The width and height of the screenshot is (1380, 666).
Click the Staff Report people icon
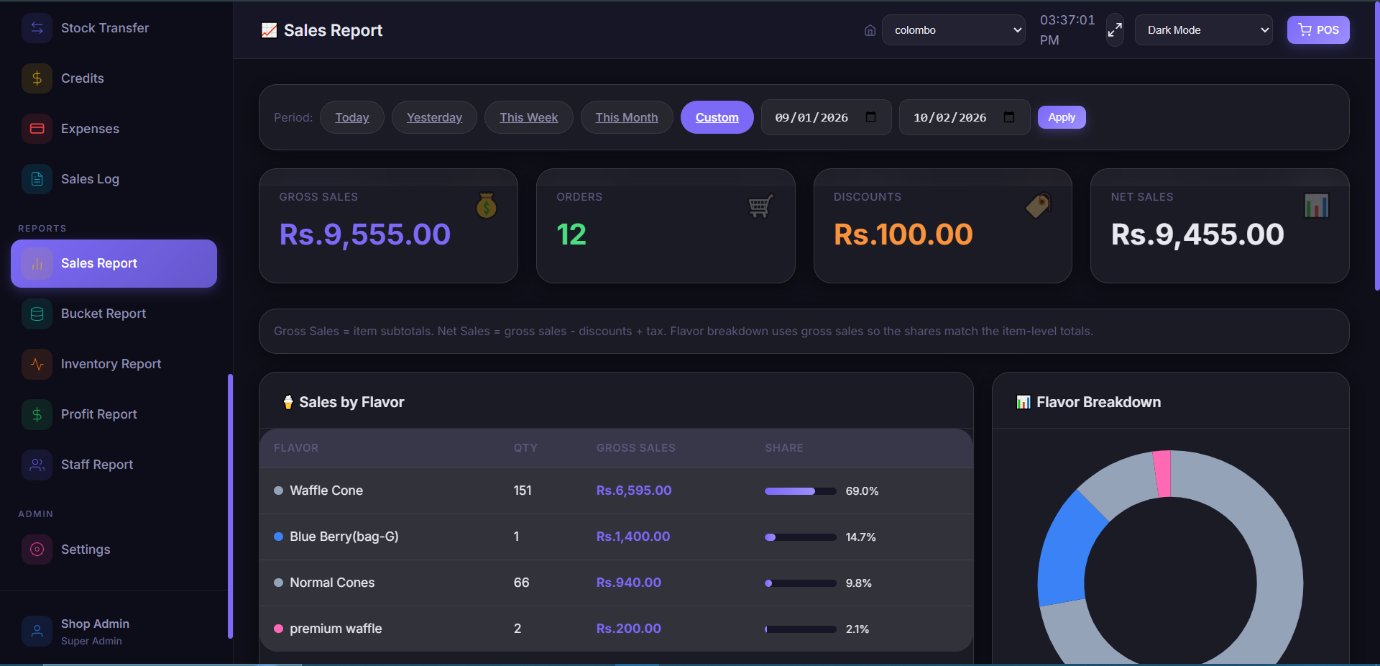pyautogui.click(x=37, y=464)
